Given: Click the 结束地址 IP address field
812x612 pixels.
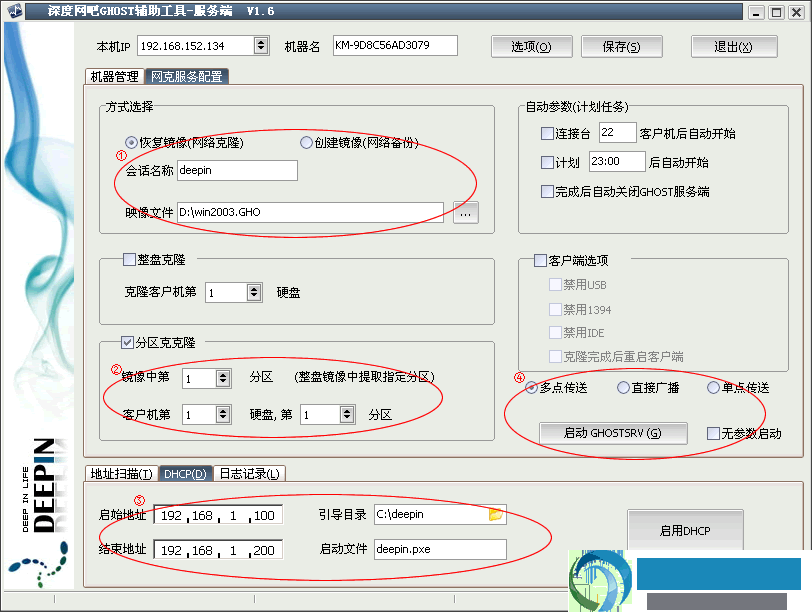Looking at the screenshot, I should click(218, 550).
